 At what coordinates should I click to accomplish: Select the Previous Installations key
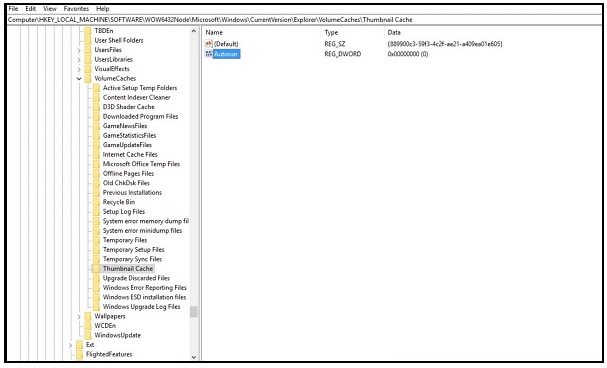[132, 192]
